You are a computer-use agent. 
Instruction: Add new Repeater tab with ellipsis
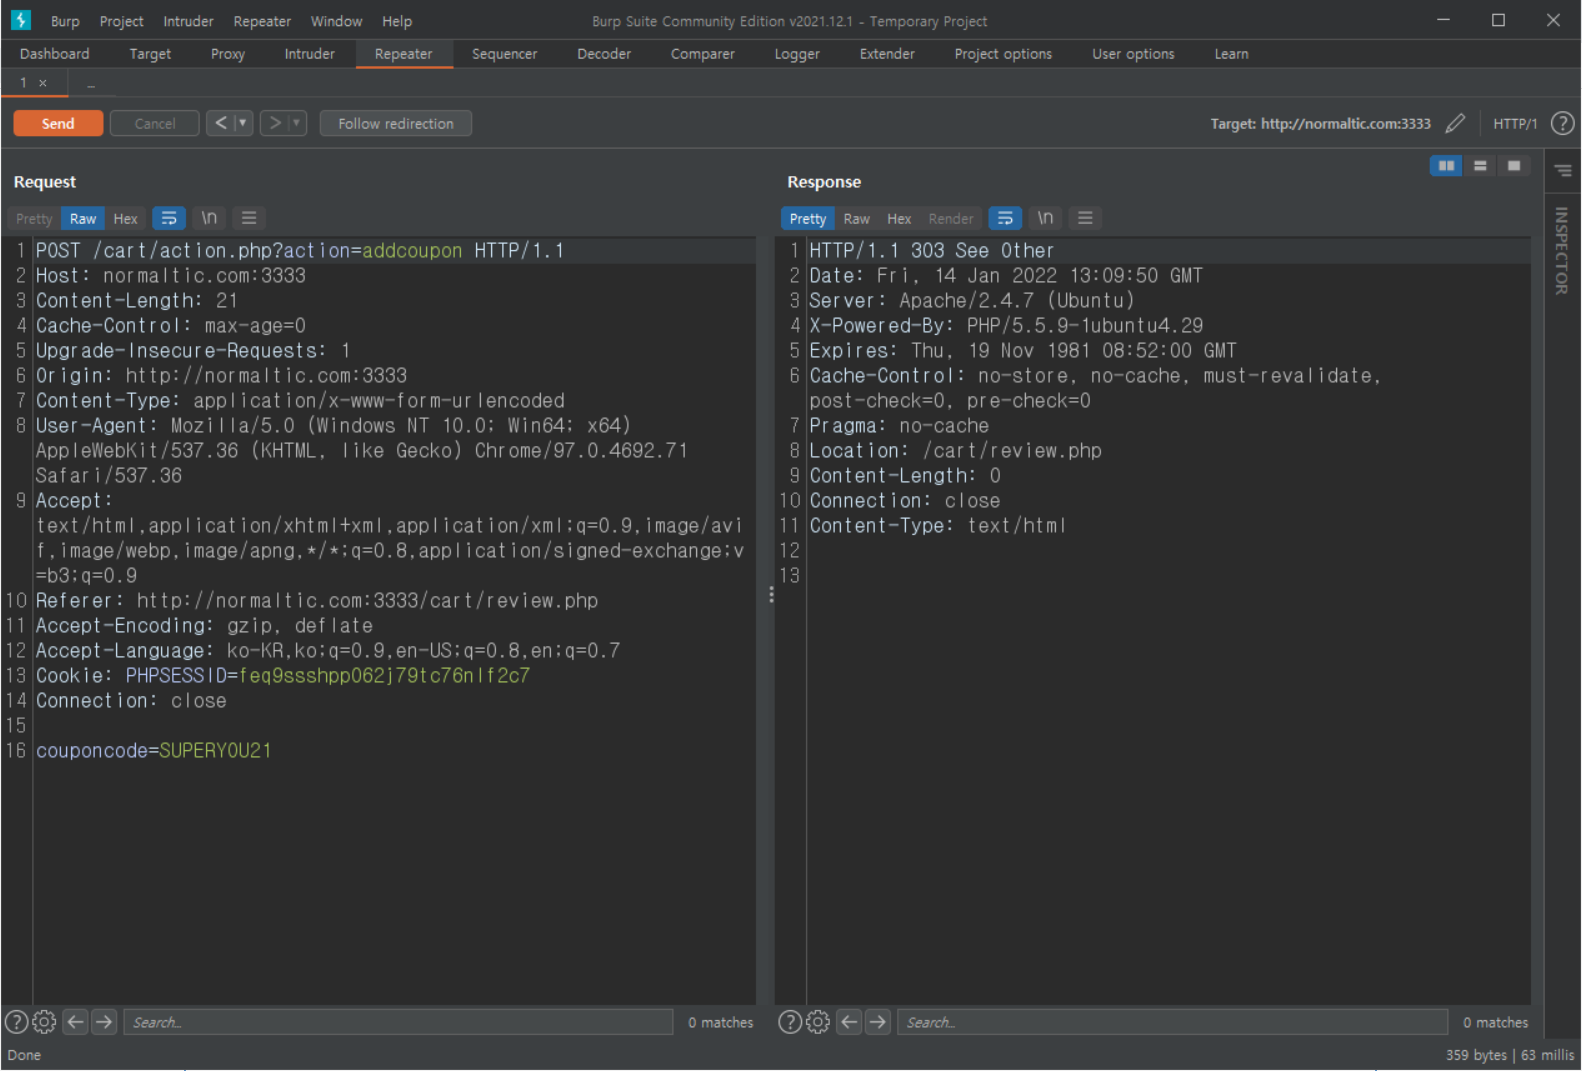91,84
